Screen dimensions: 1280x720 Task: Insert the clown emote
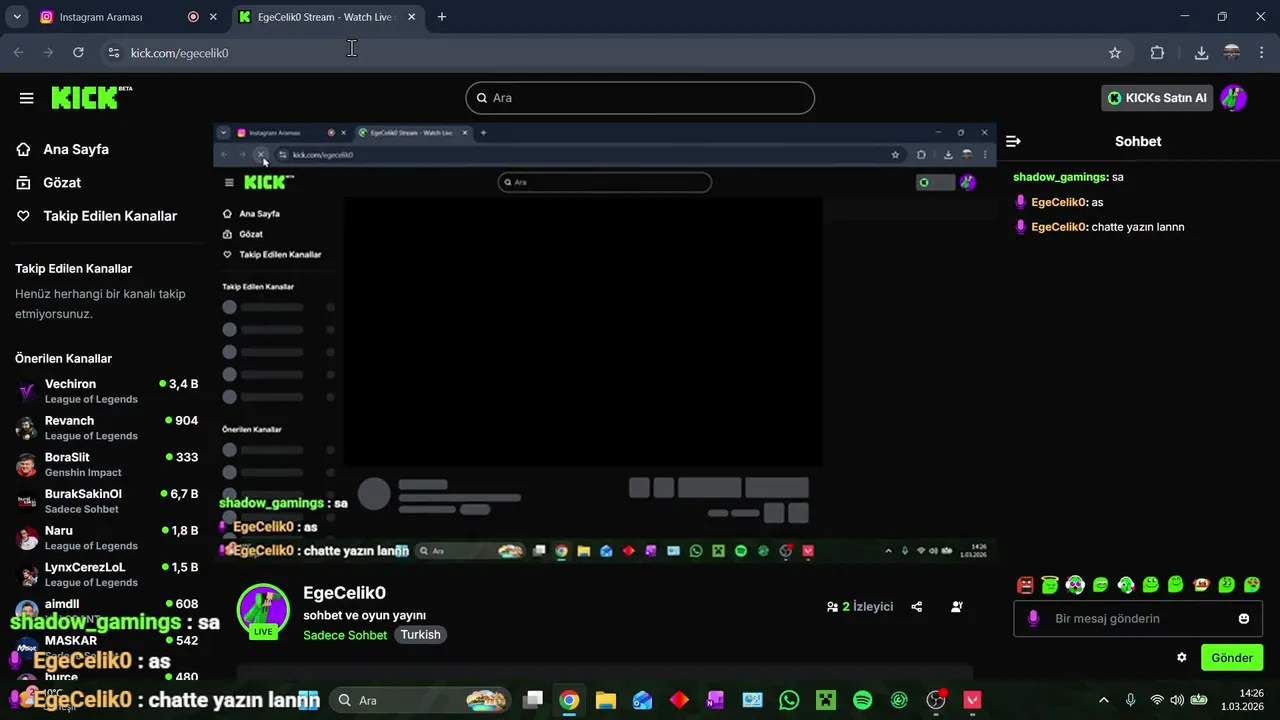[x=1202, y=585]
